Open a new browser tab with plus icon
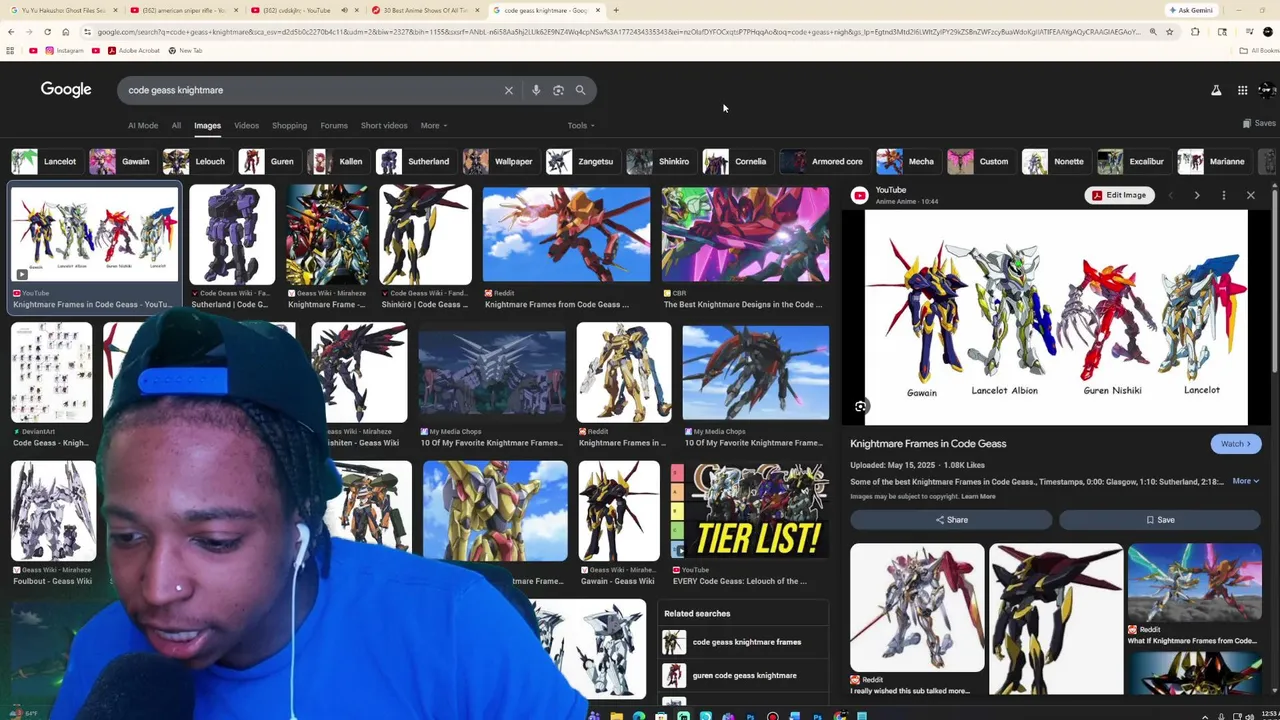 [616, 10]
